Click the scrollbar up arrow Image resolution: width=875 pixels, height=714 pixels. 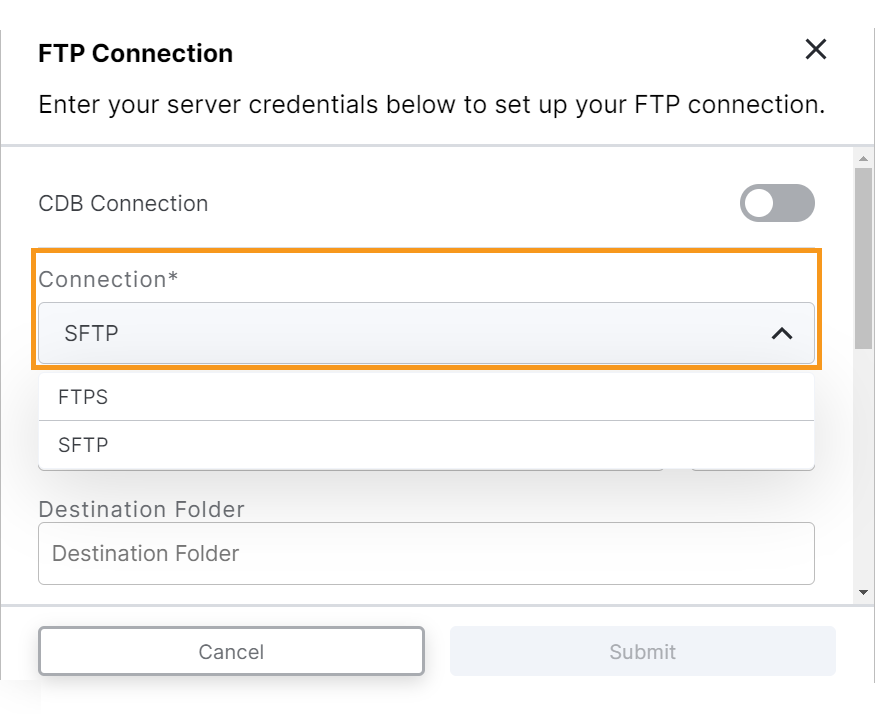click(x=864, y=159)
